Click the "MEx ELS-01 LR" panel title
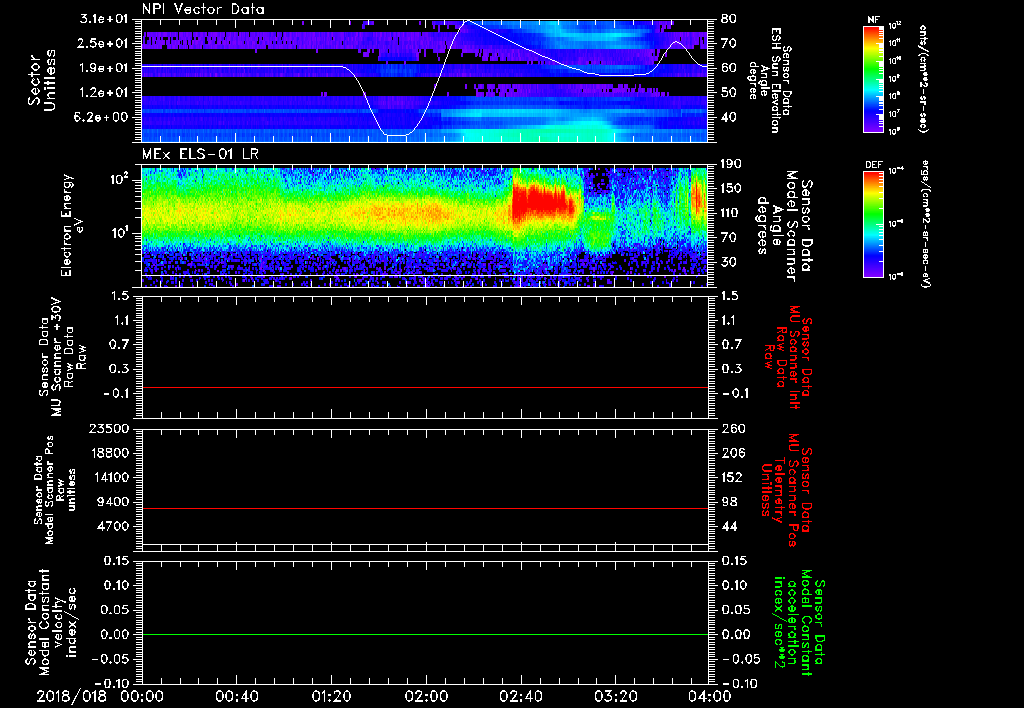The image size is (1024, 708). coord(199,154)
